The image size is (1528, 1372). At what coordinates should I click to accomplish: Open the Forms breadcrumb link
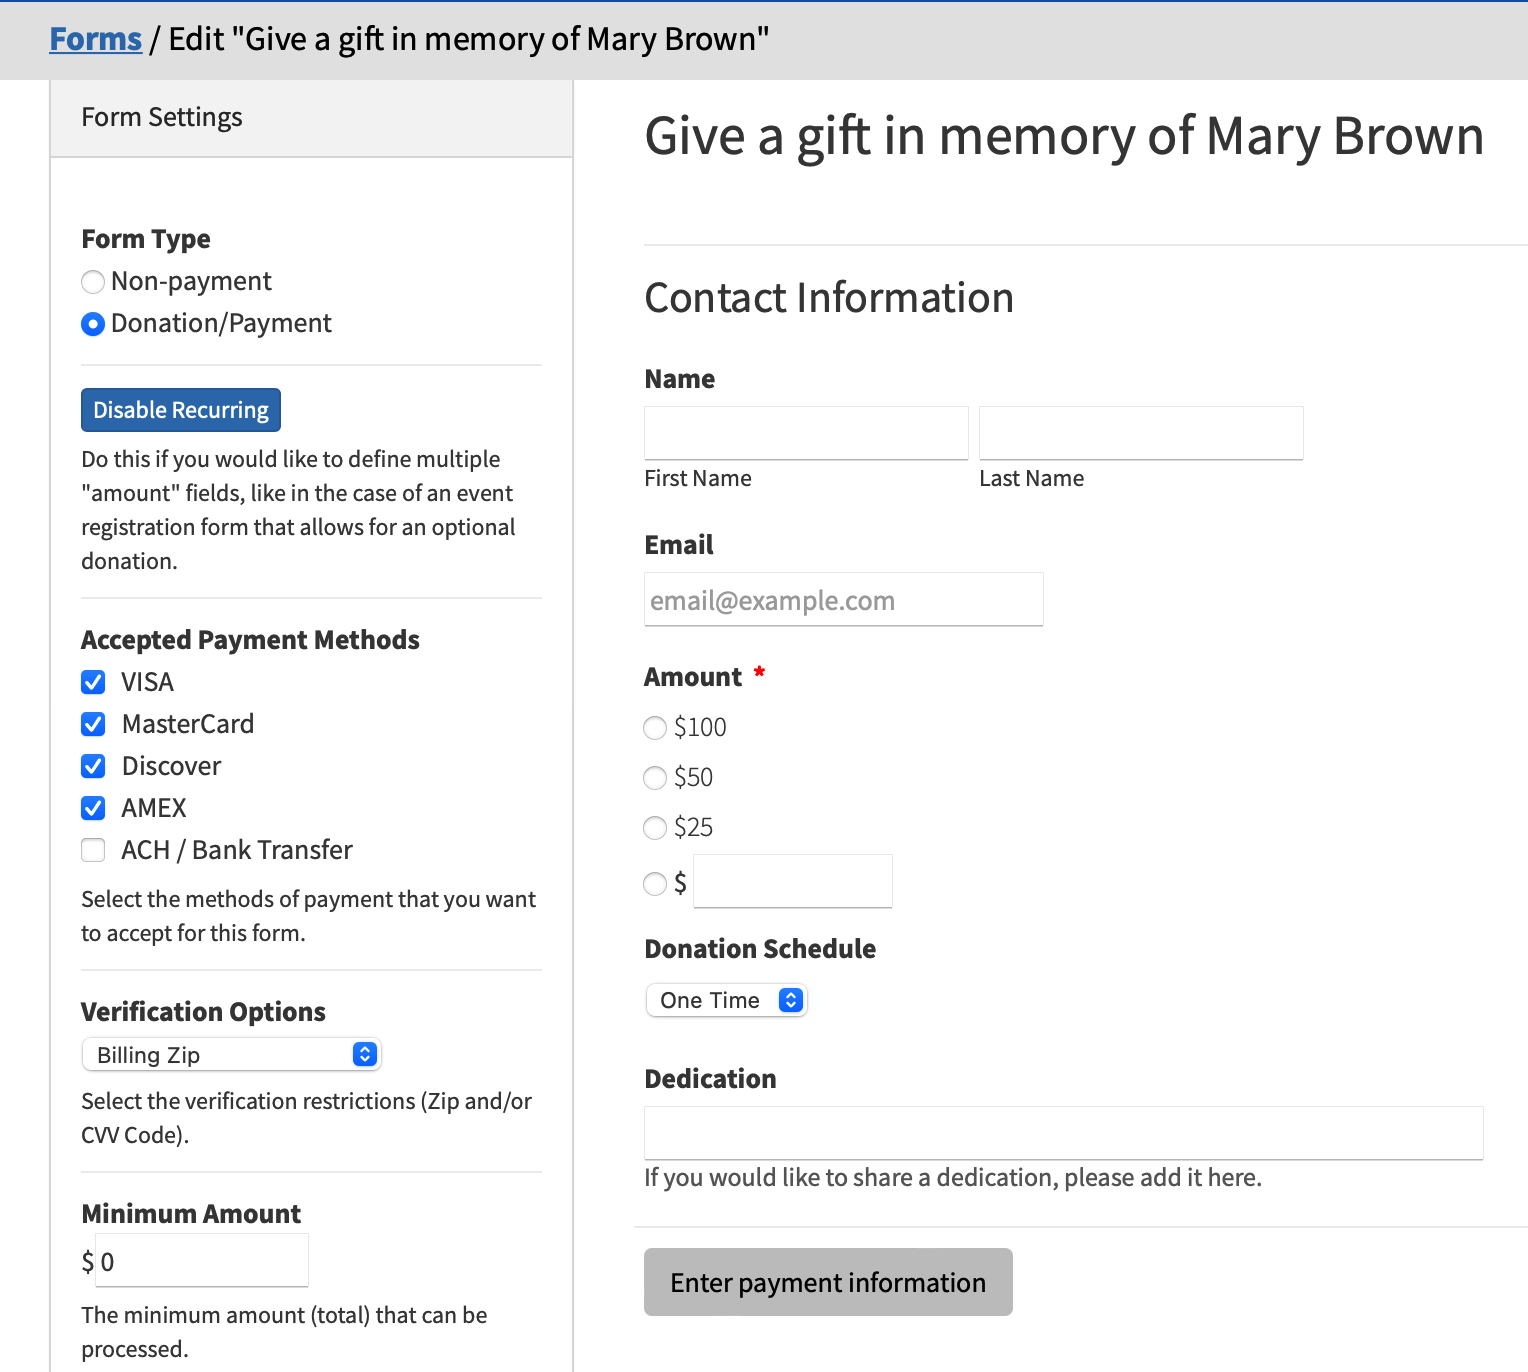96,39
